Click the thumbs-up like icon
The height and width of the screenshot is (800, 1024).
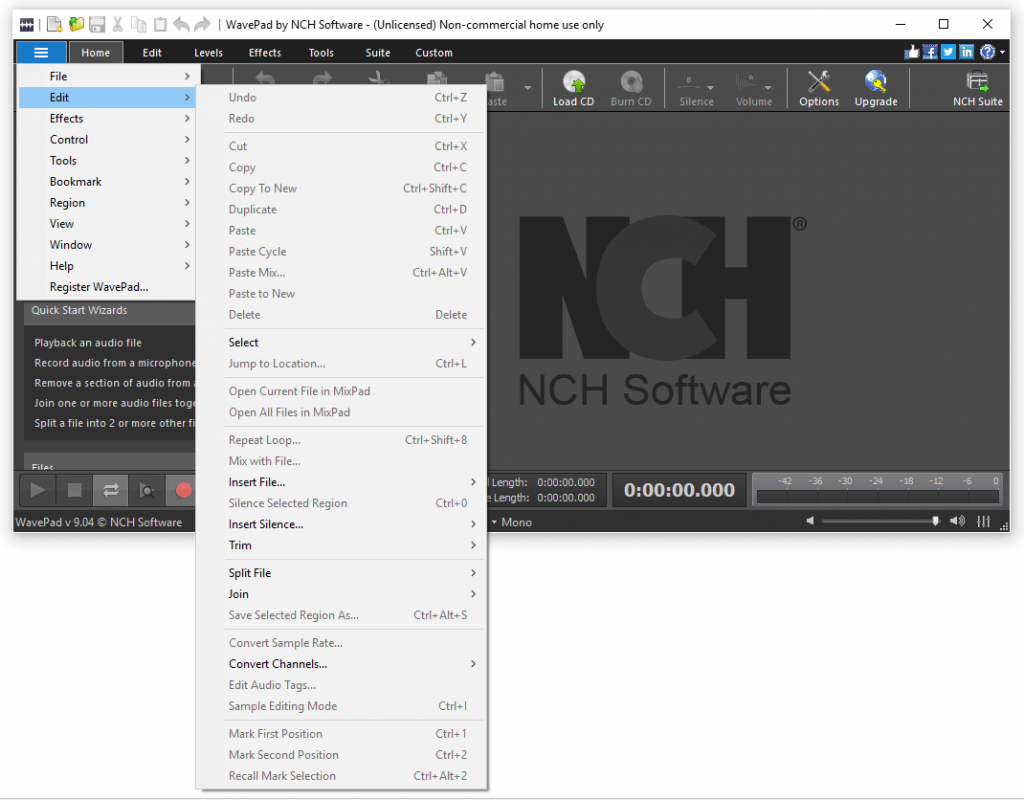click(912, 52)
